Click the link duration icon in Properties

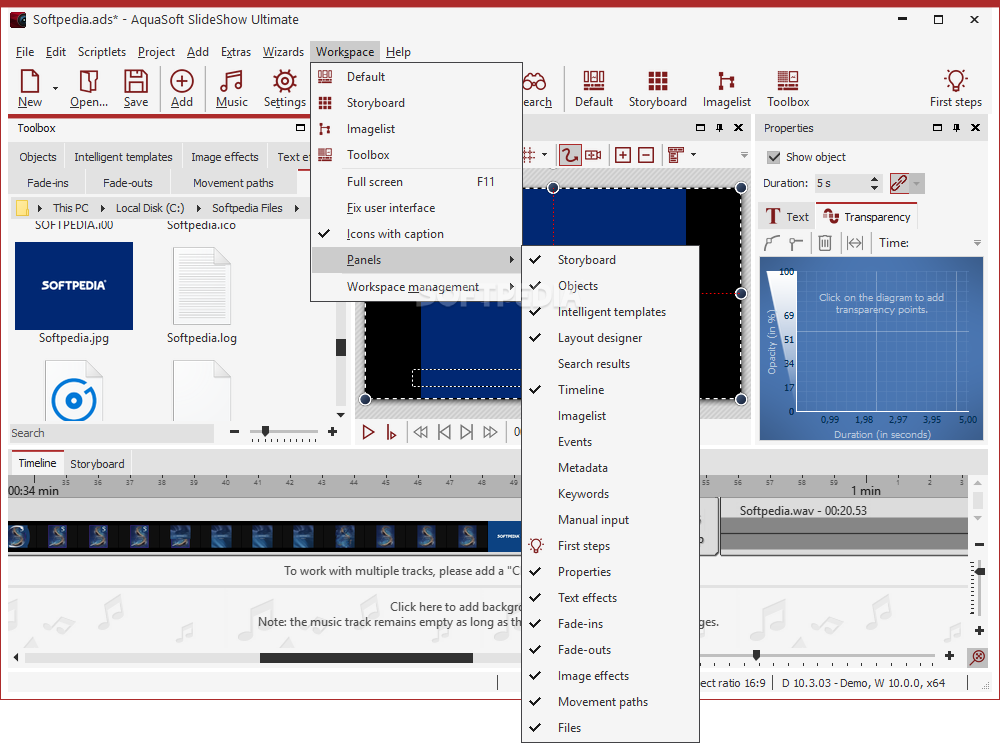click(898, 183)
